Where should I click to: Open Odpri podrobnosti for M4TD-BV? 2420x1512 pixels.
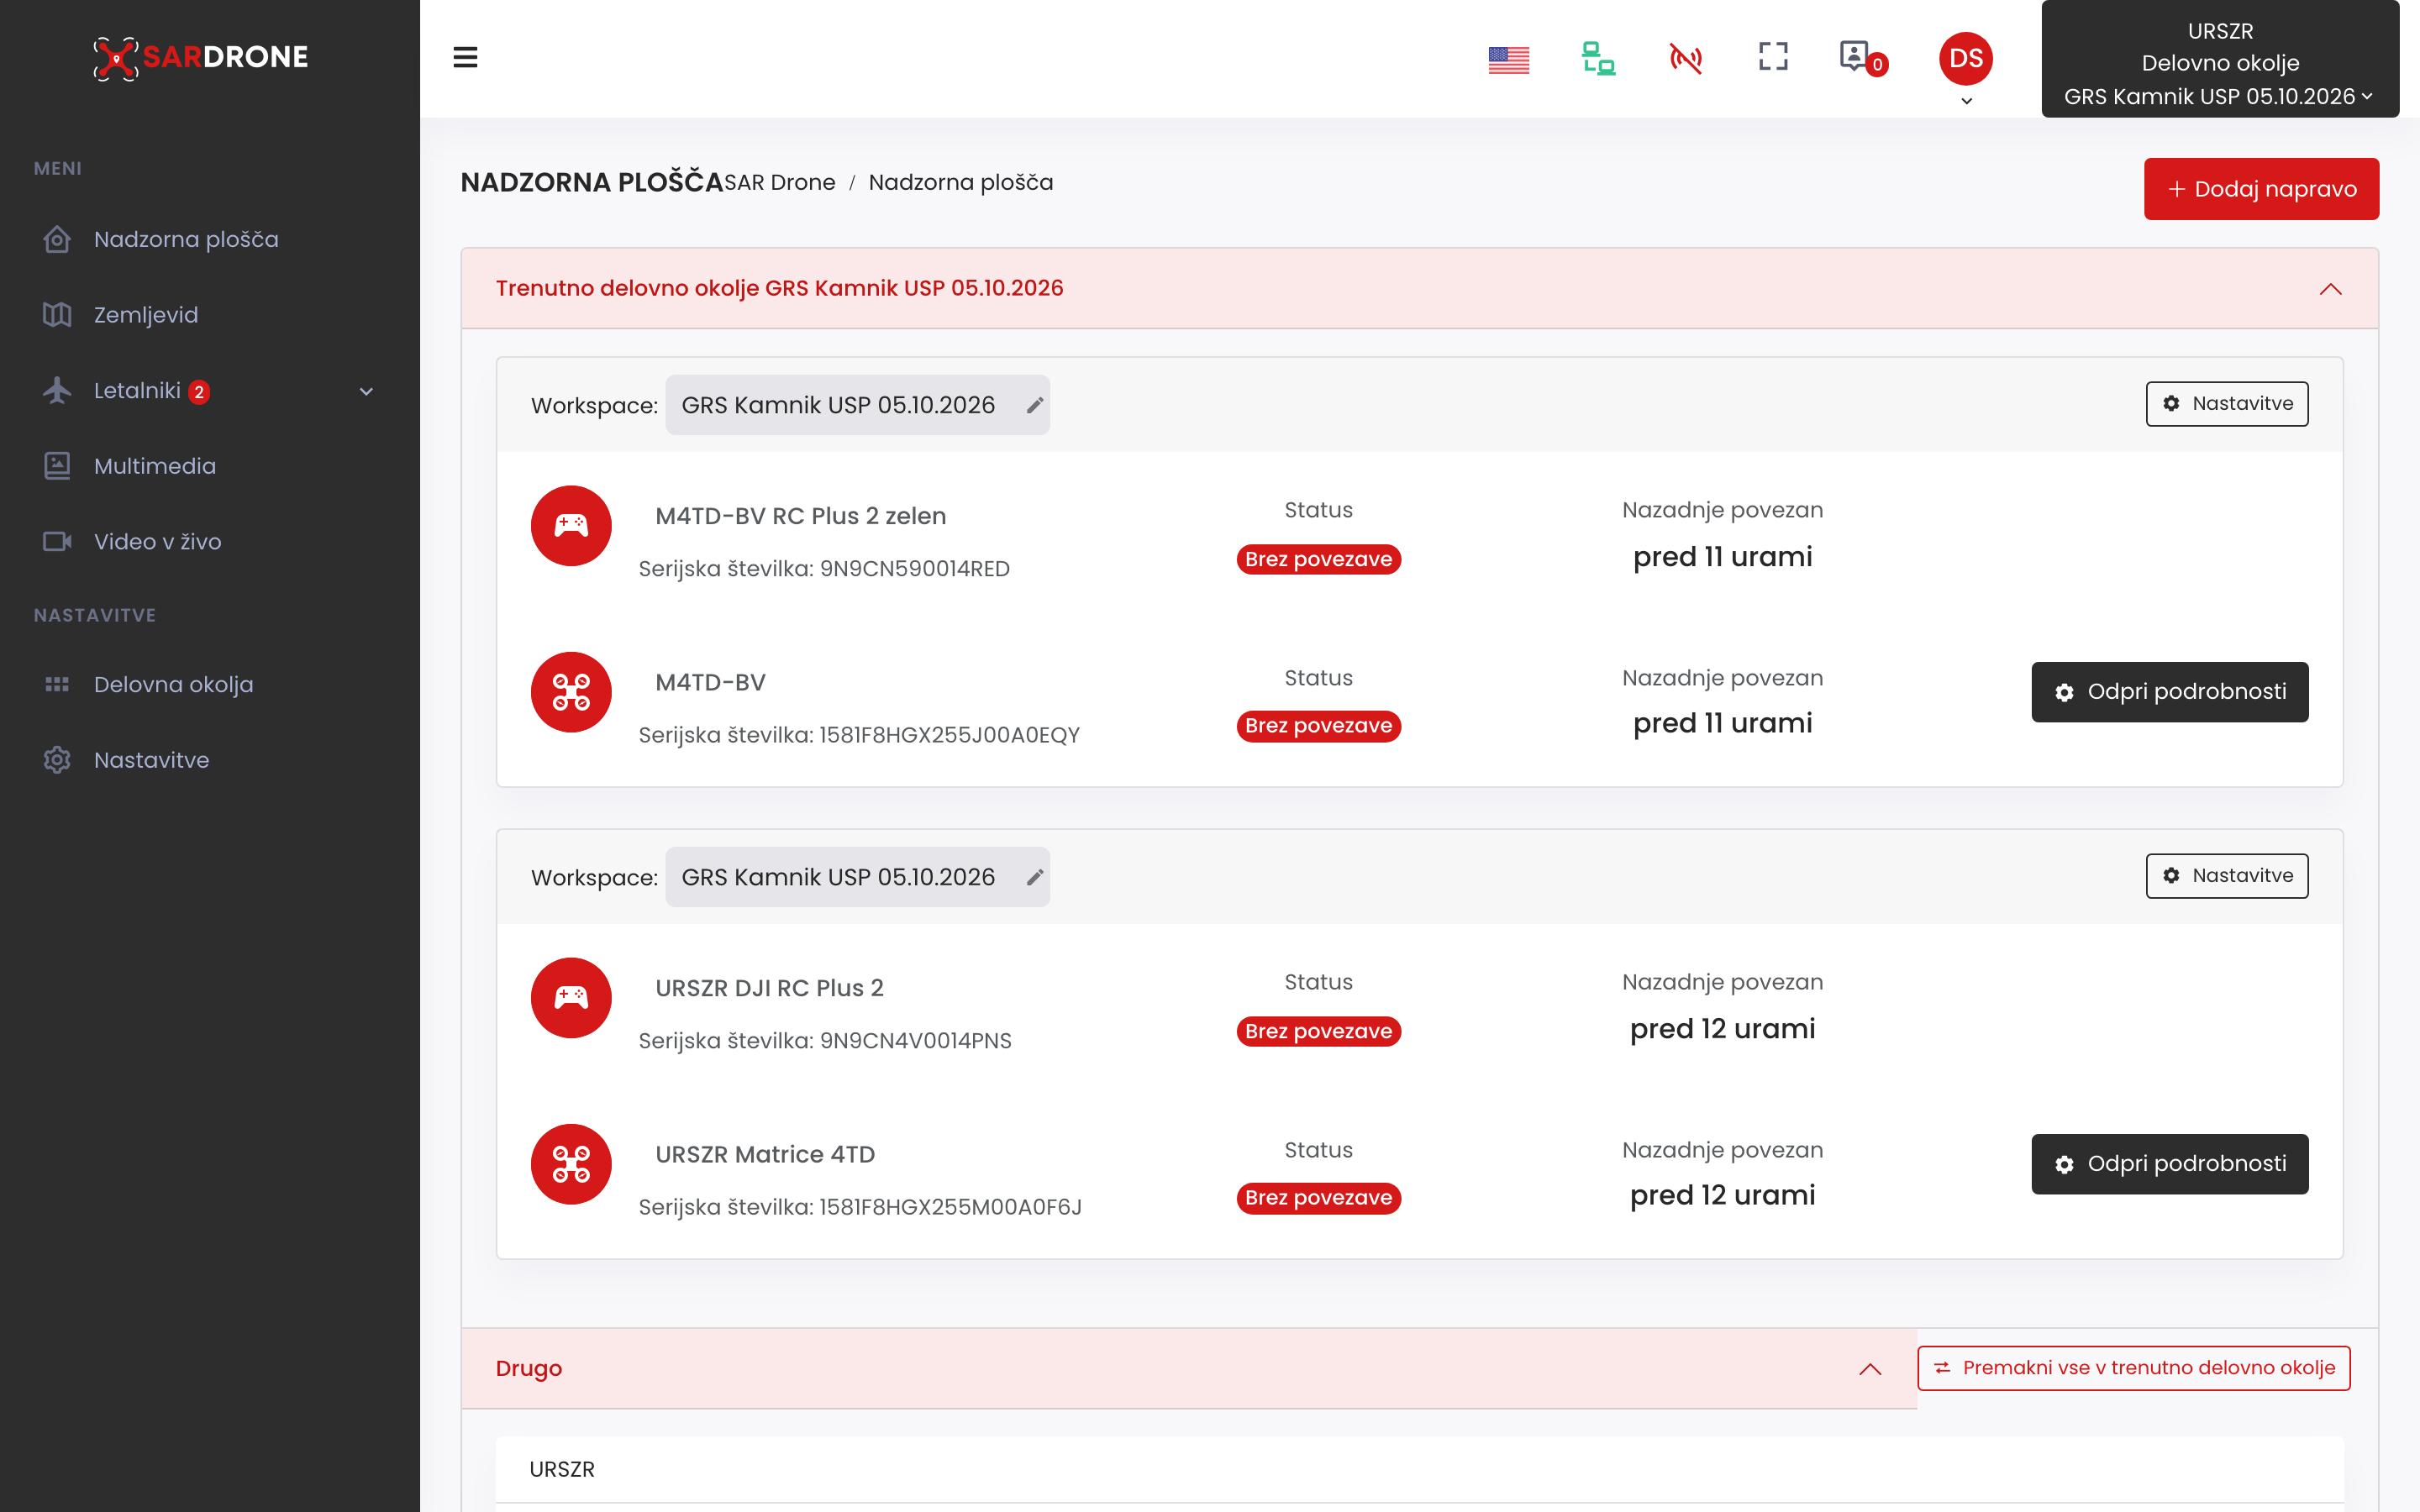[x=2169, y=692]
